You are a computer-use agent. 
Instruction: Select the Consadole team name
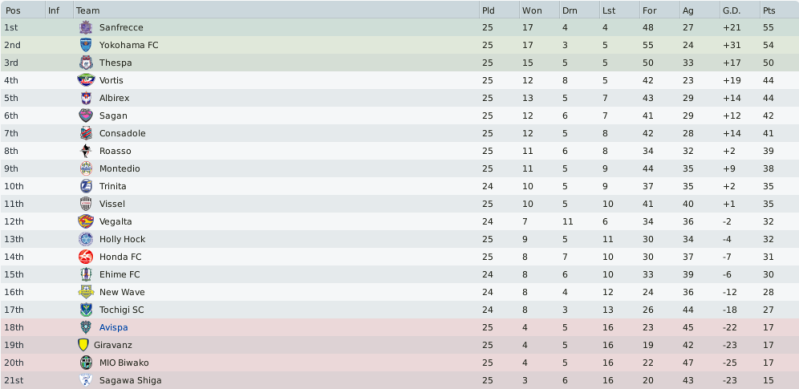[122, 133]
